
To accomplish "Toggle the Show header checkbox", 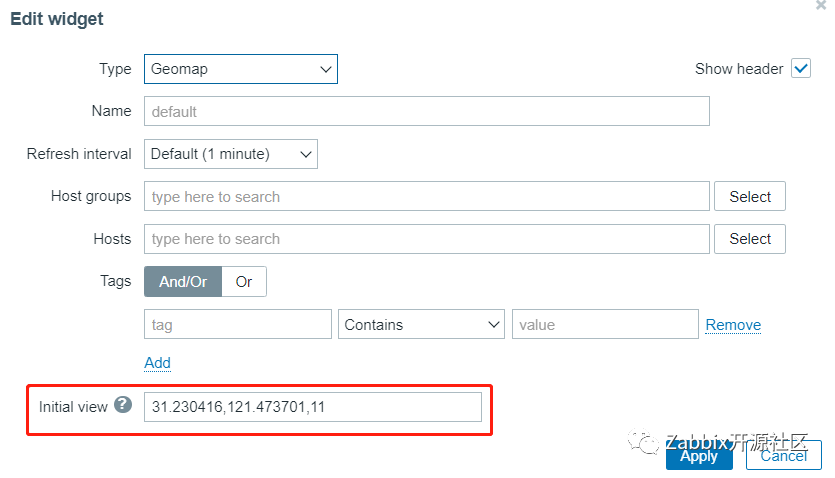I will tap(800, 69).
